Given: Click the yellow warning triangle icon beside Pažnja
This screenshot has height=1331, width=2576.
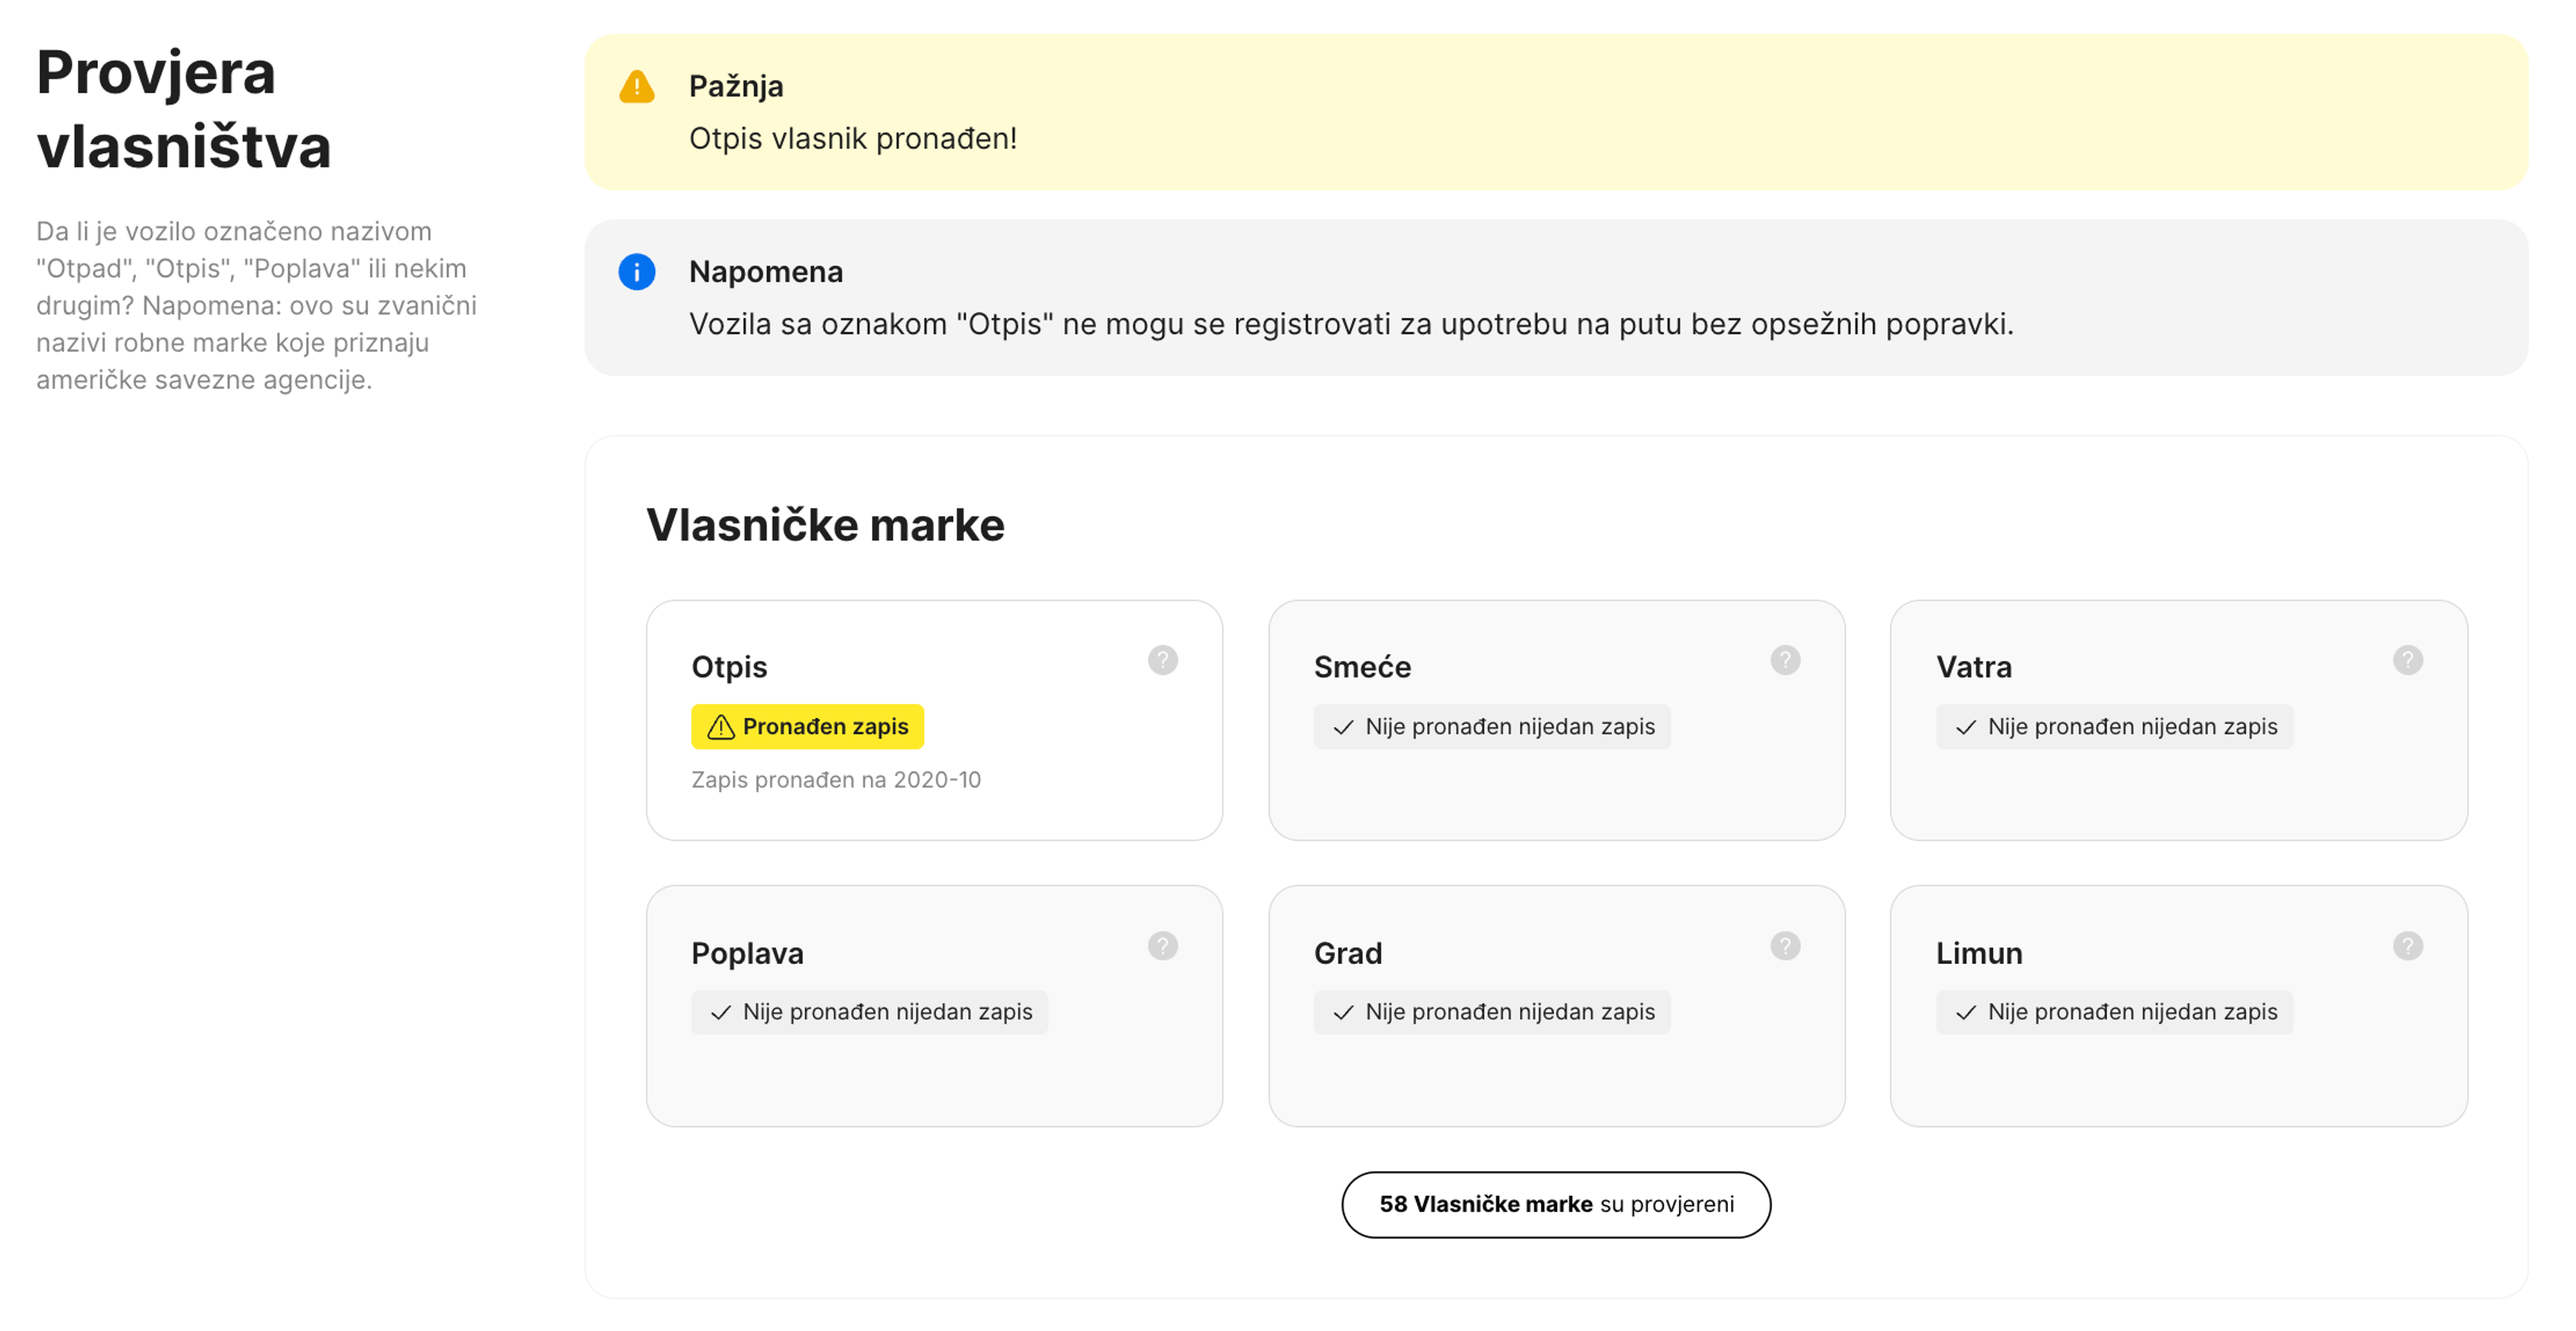Looking at the screenshot, I should point(637,88).
